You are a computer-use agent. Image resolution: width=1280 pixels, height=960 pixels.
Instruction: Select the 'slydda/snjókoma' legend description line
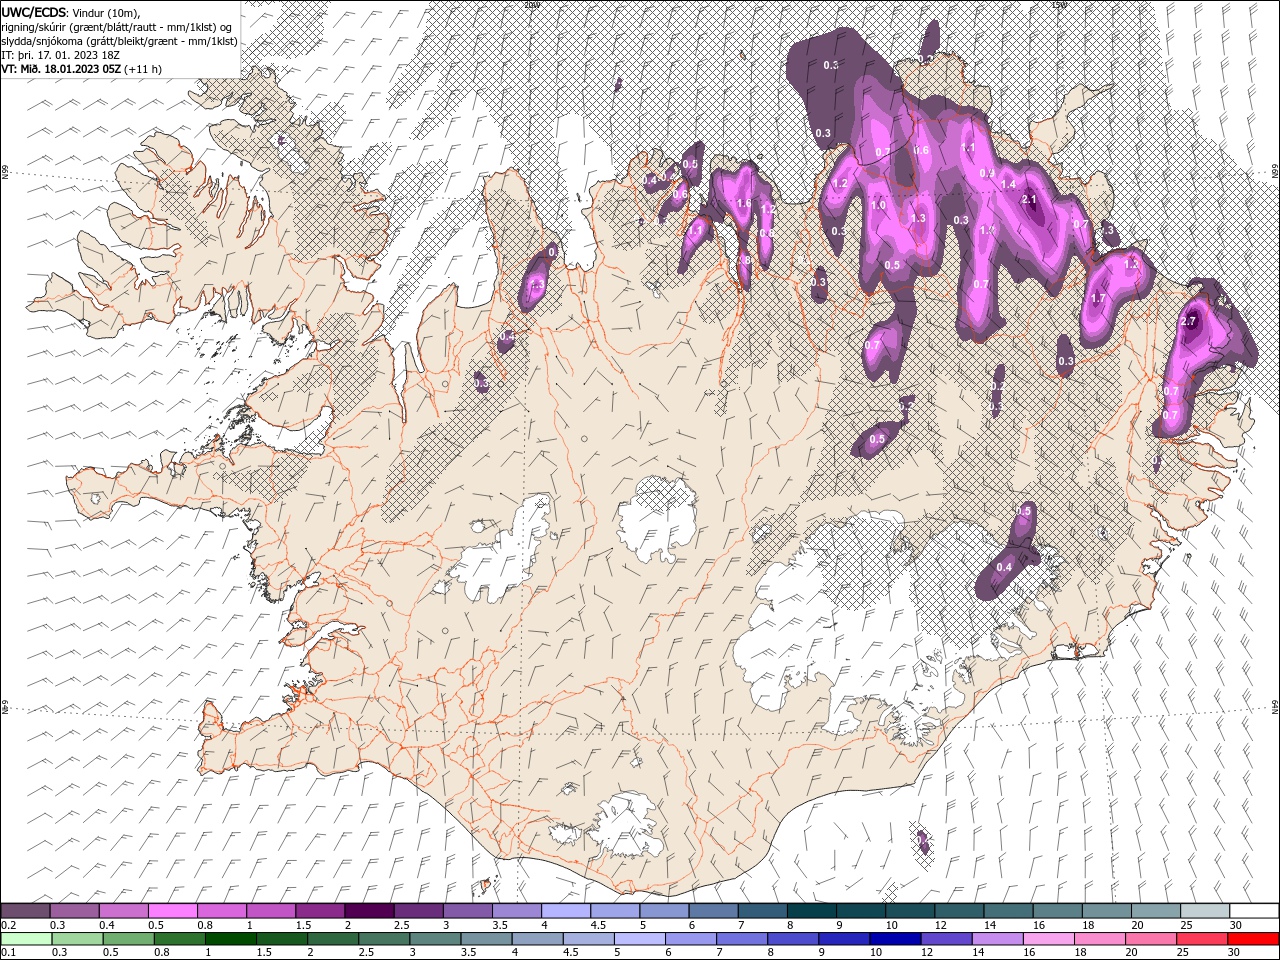pyautogui.click(x=120, y=41)
